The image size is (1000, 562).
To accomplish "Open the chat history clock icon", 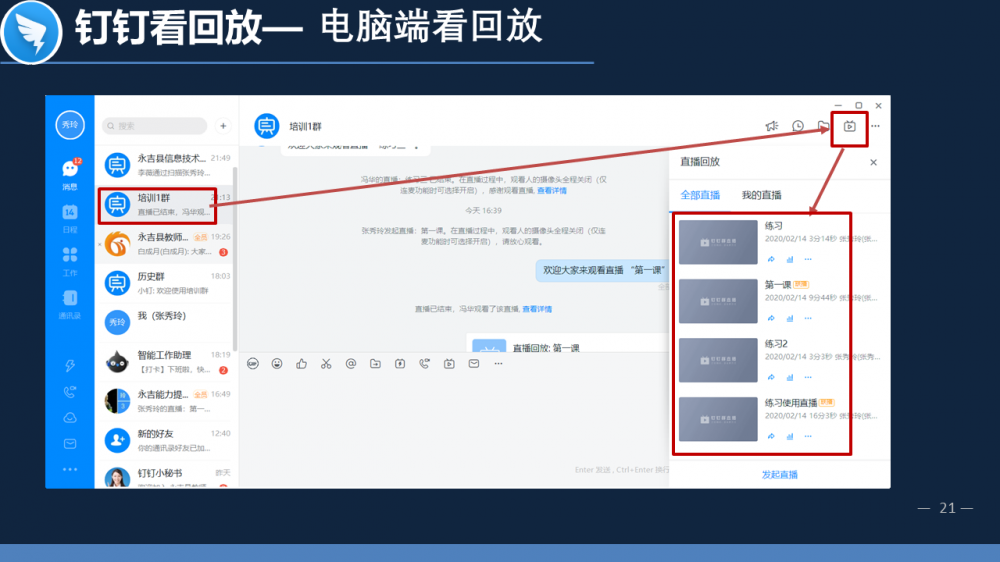I will tap(798, 126).
